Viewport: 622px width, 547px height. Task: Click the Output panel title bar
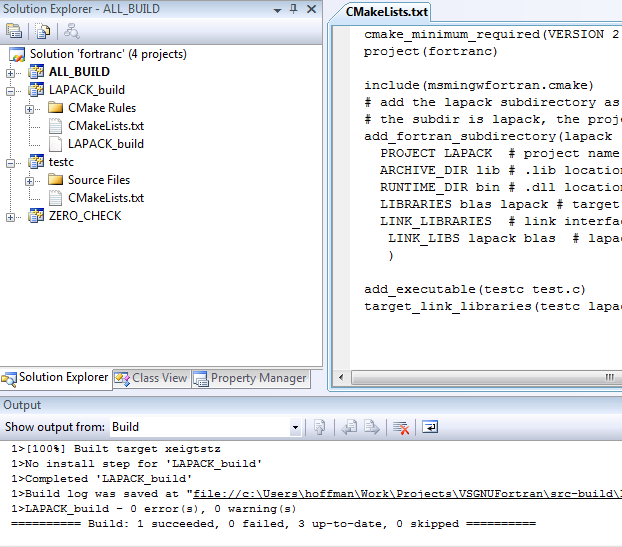(311, 405)
